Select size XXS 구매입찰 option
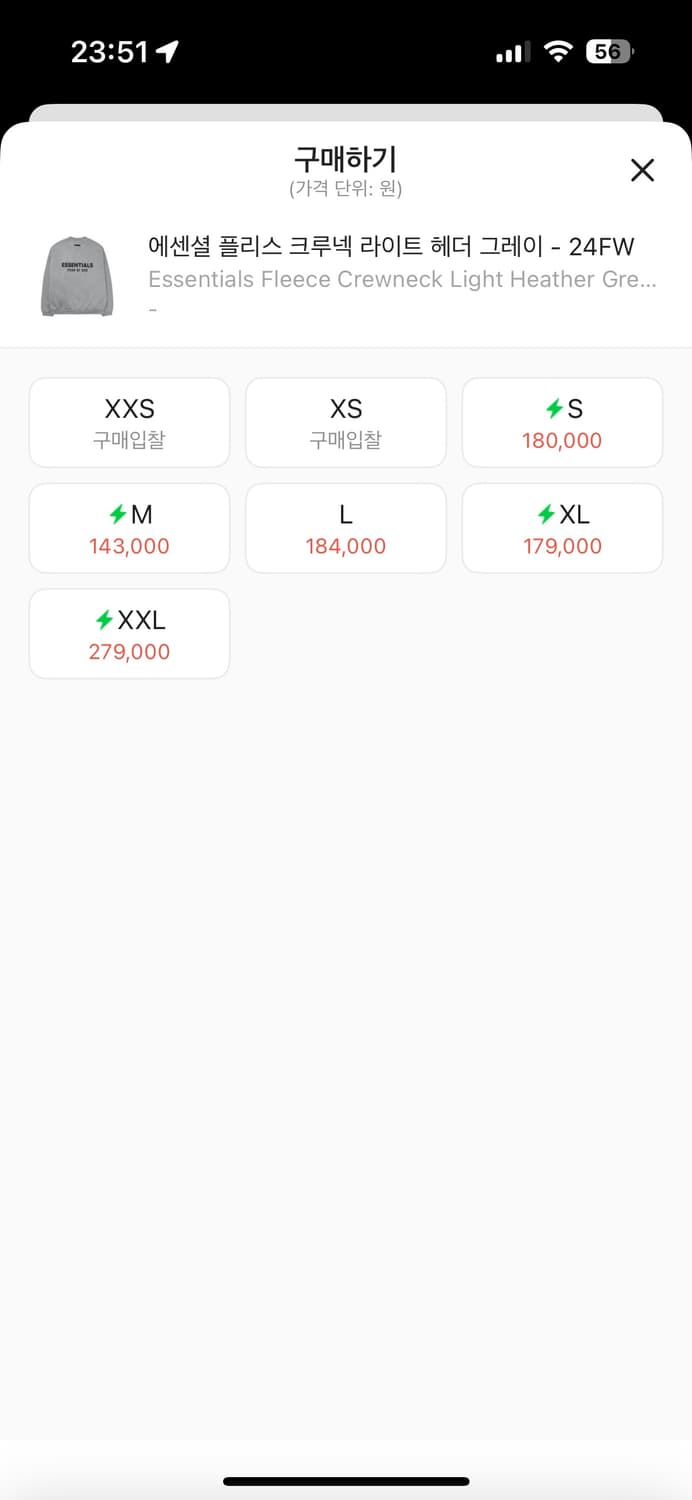 click(x=129, y=423)
